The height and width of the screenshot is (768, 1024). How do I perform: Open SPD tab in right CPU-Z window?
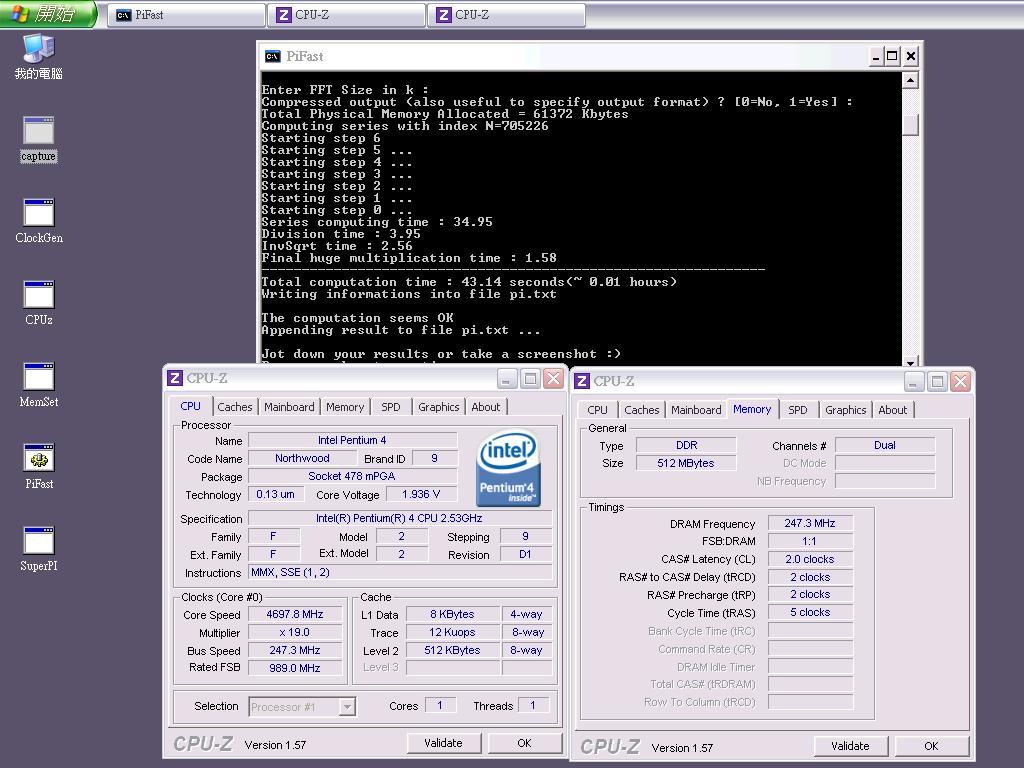tap(797, 409)
